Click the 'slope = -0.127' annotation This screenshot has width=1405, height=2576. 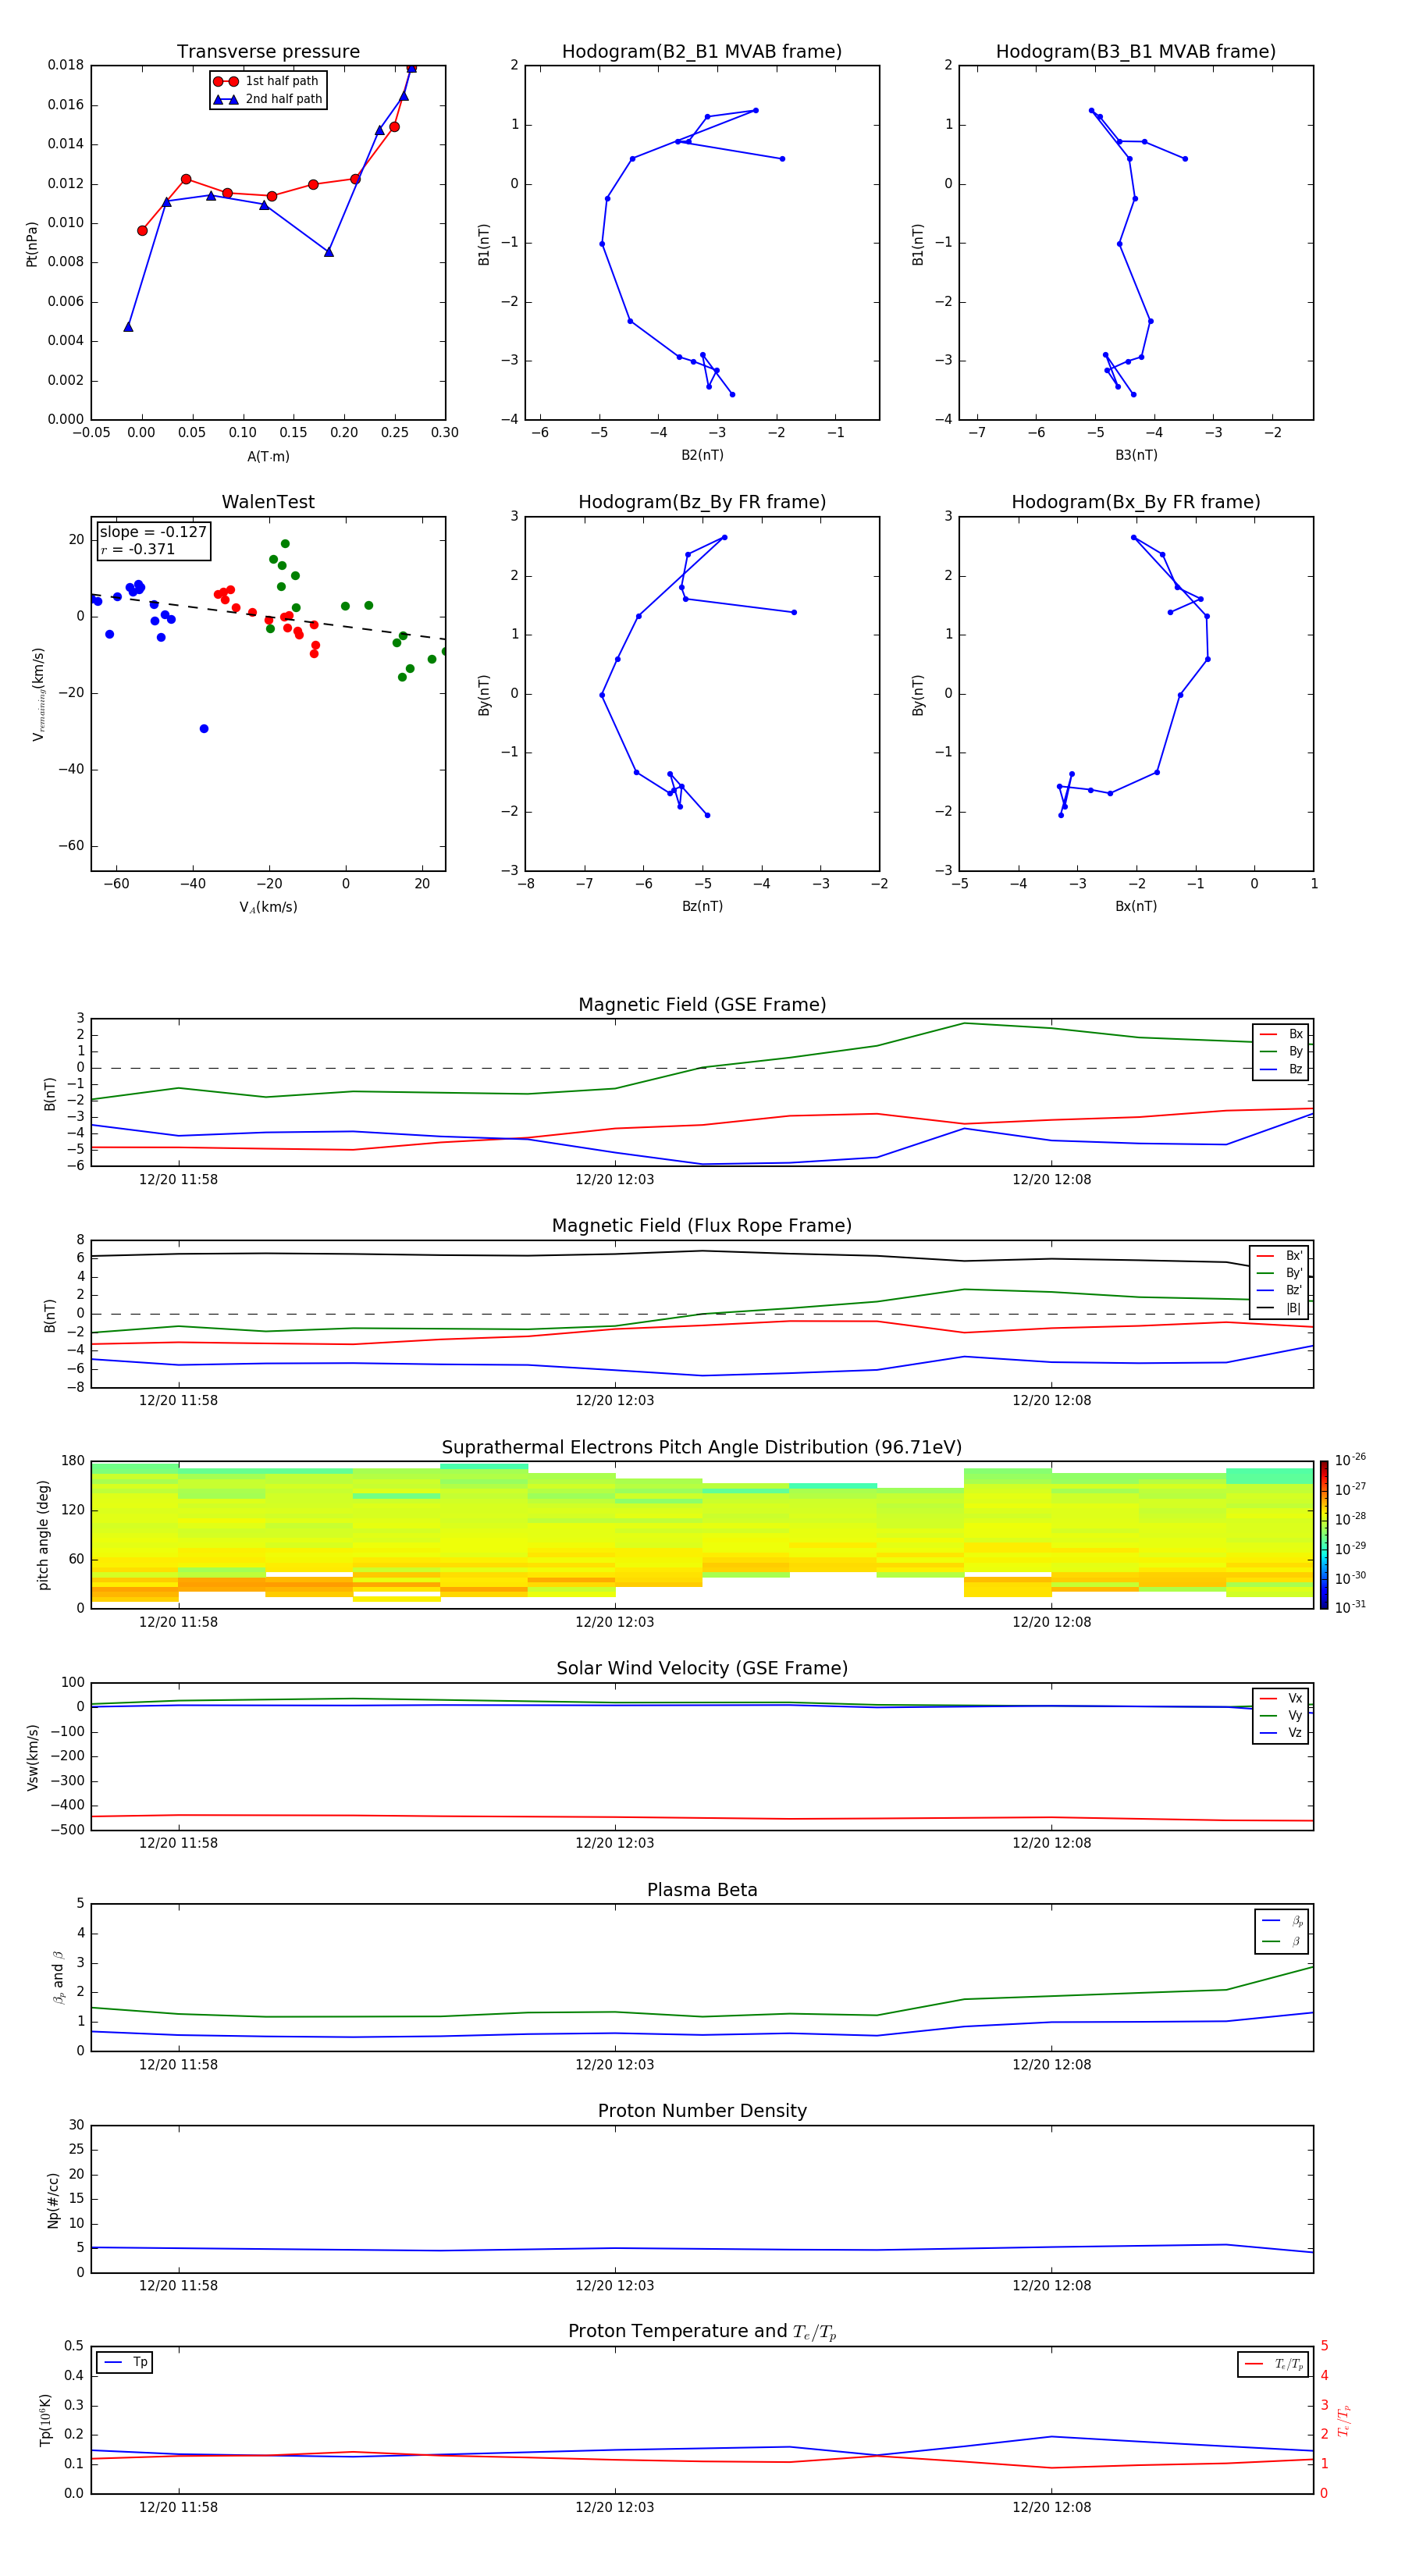(153, 532)
